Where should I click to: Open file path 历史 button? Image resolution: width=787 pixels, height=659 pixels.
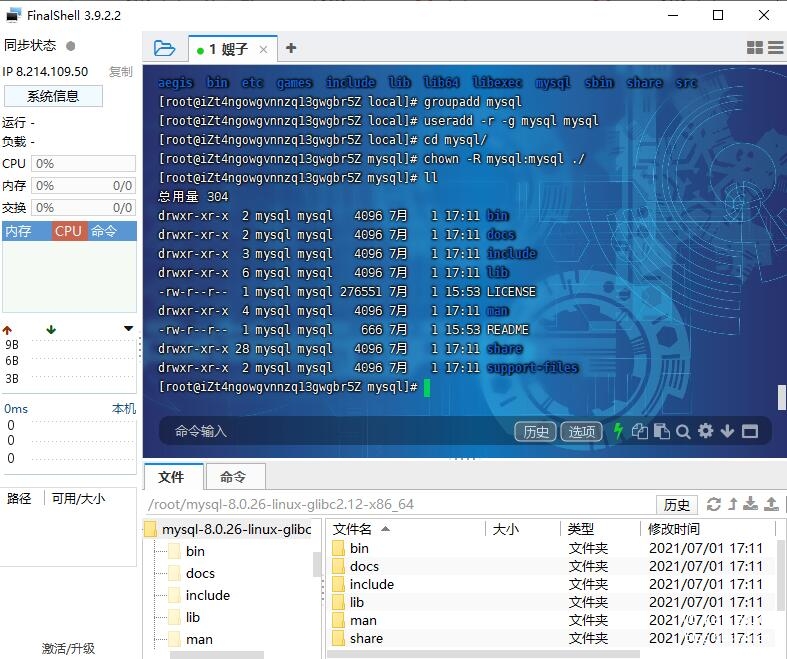677,505
